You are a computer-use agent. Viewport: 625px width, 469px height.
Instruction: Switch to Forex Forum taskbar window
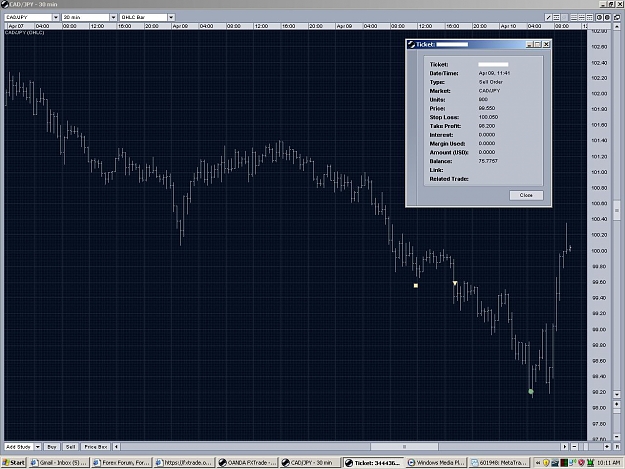(122, 463)
